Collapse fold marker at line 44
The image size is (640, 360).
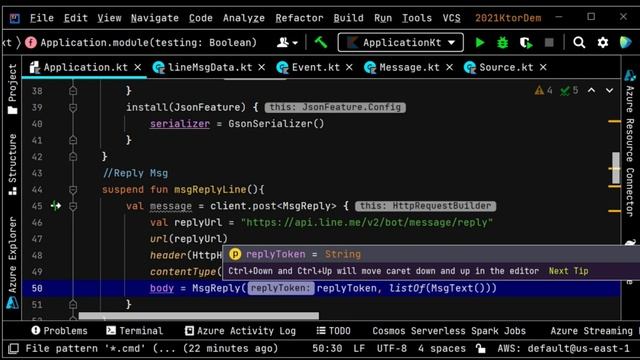tap(73, 190)
